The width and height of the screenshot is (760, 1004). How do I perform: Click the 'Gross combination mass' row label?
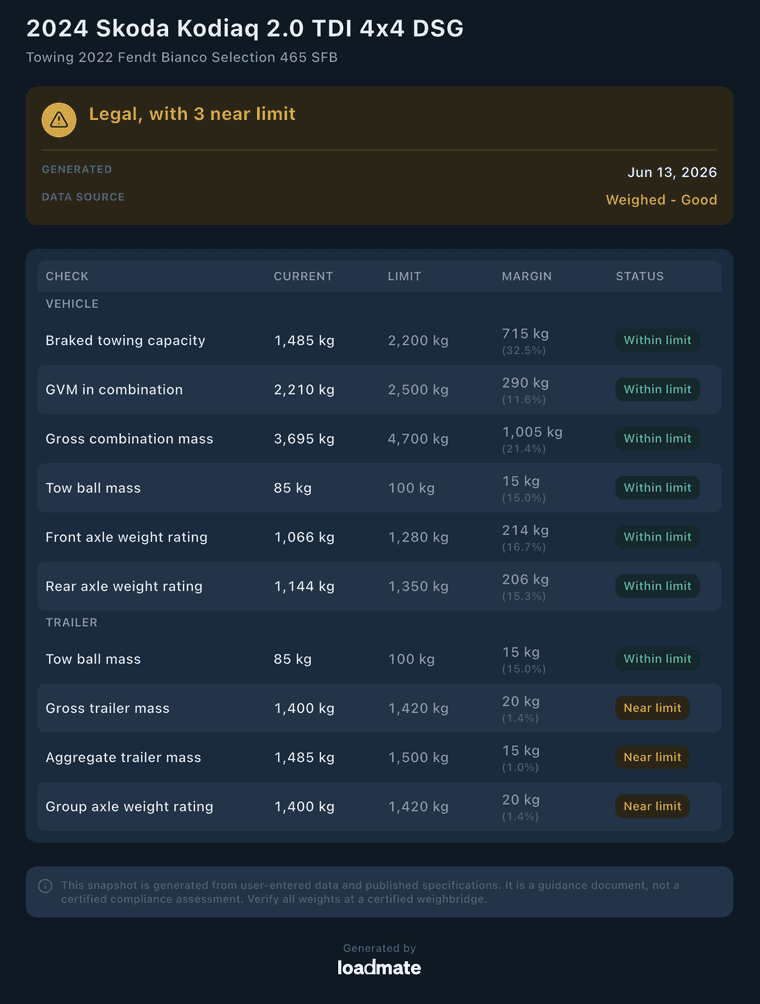[x=129, y=439]
